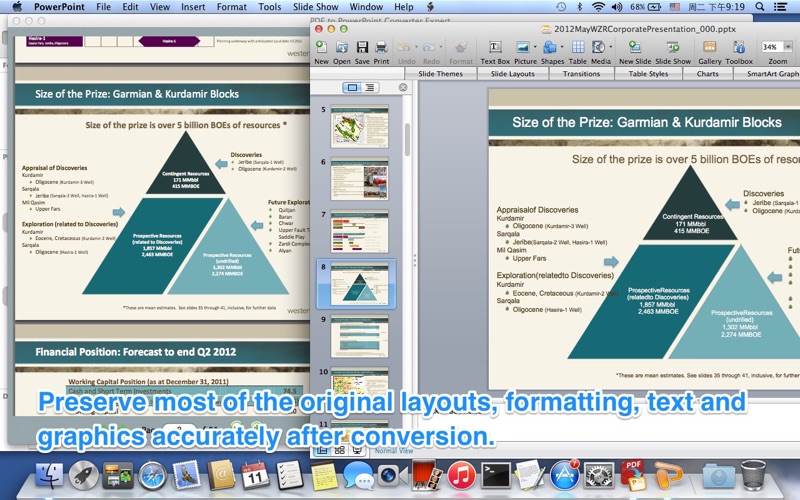Open System Preferences from the Dock
This screenshot has height=500, width=800.
598,476
